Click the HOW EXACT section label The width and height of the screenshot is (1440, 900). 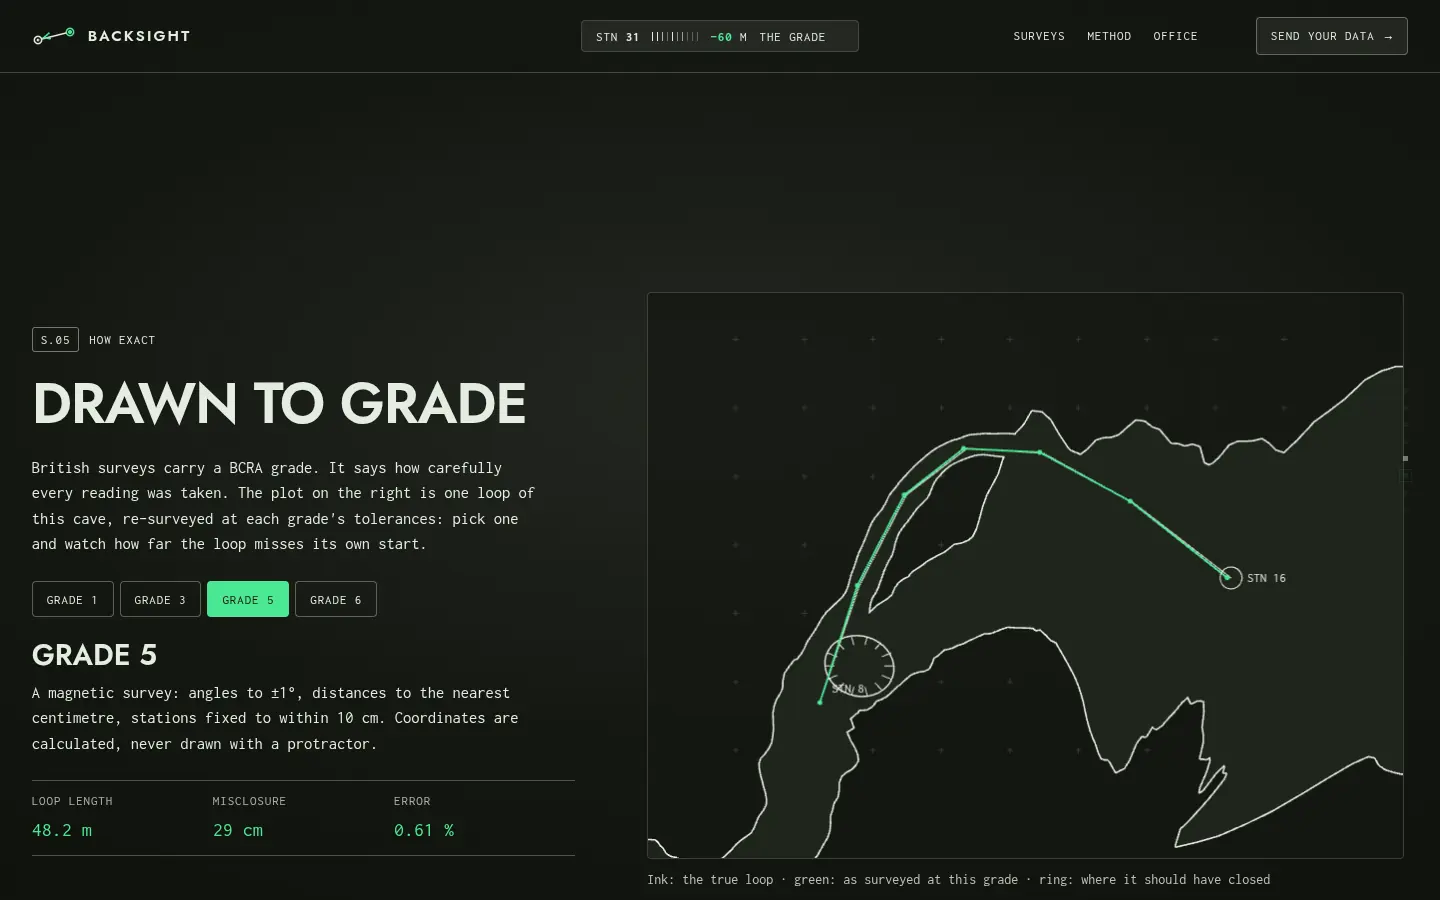point(122,340)
